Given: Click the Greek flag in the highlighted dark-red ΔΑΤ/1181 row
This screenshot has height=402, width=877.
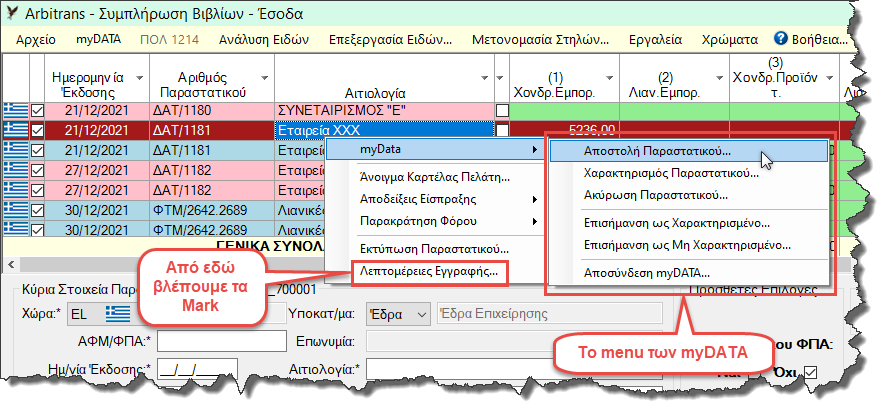Looking at the screenshot, I should click(x=15, y=130).
